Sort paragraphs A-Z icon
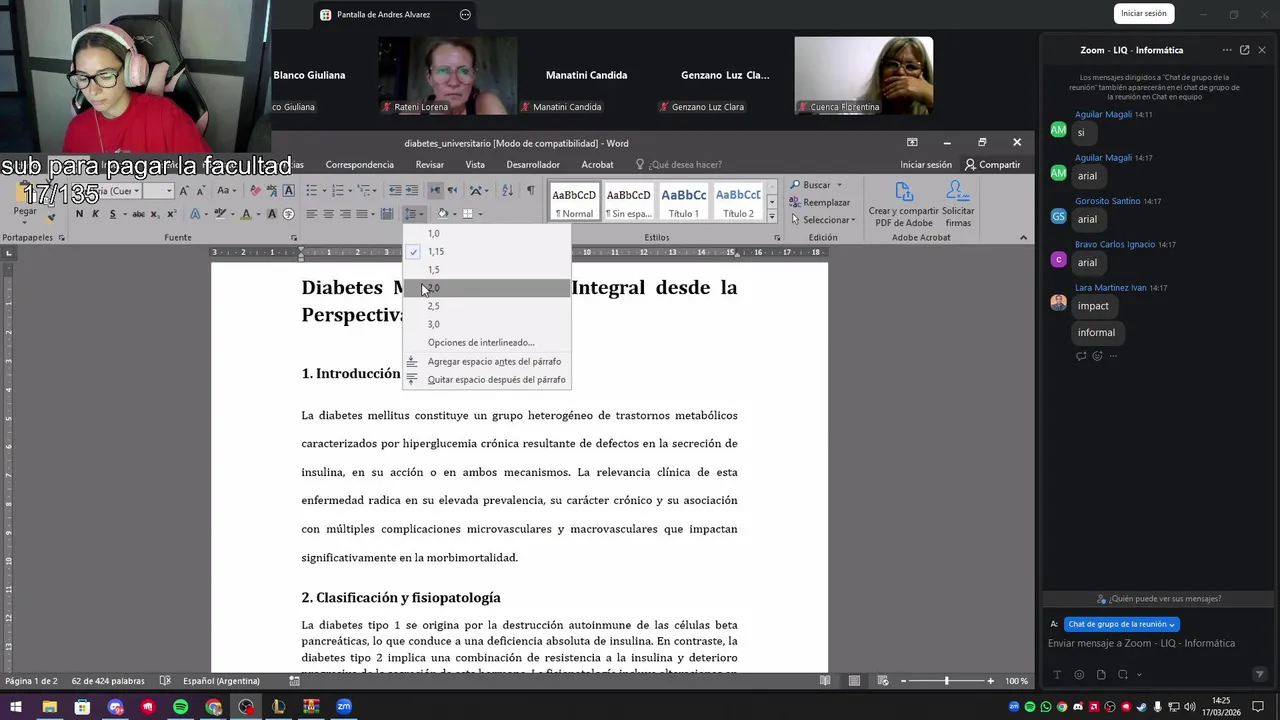Viewport: 1280px width, 720px height. (x=507, y=190)
